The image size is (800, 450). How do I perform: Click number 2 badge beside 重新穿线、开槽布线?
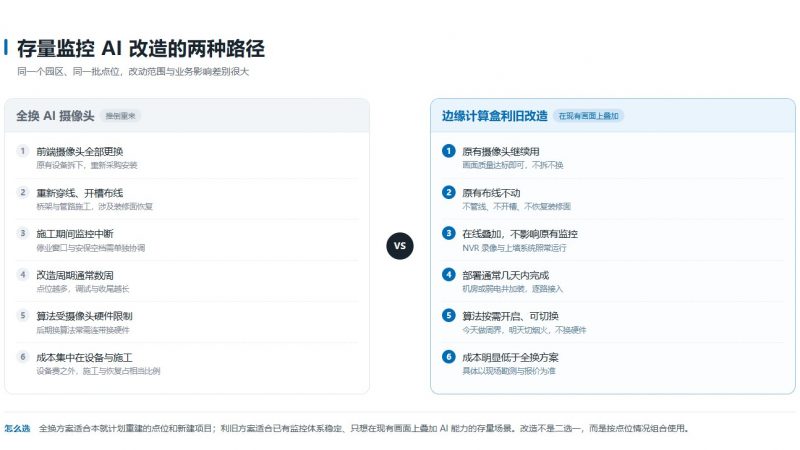pyautogui.click(x=22, y=192)
